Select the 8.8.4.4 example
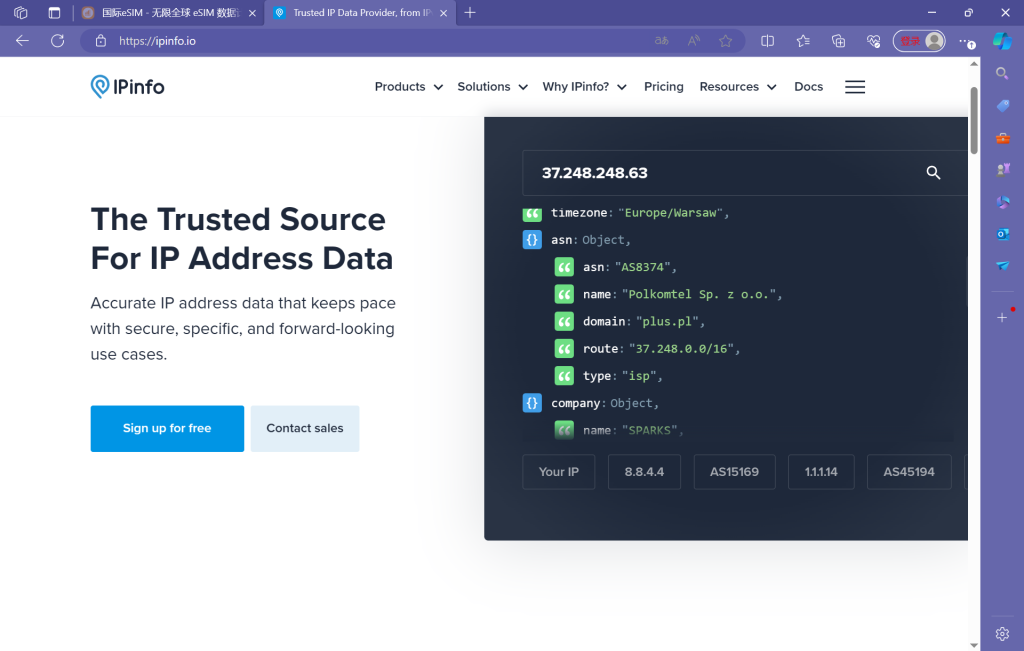1024x651 pixels. point(644,471)
